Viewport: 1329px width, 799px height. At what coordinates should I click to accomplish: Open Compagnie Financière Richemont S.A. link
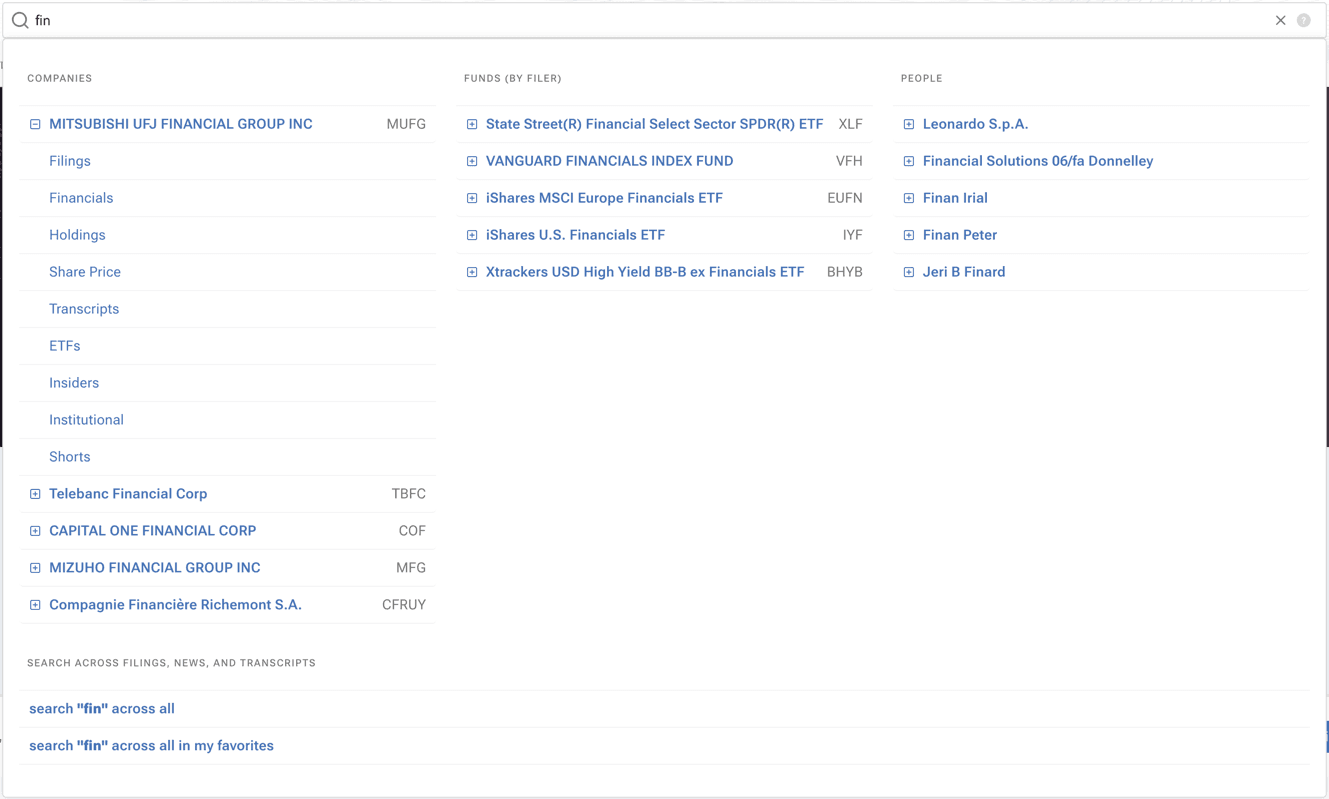(175, 605)
